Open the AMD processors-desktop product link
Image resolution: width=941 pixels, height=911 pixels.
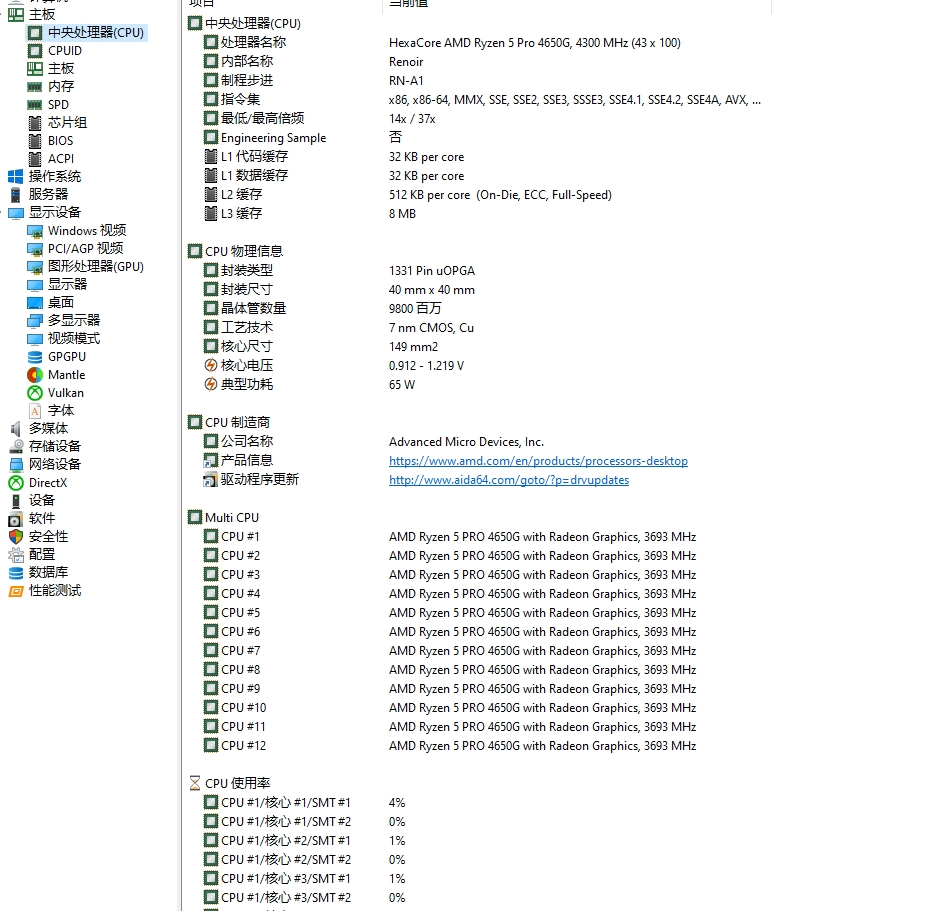tap(538, 461)
